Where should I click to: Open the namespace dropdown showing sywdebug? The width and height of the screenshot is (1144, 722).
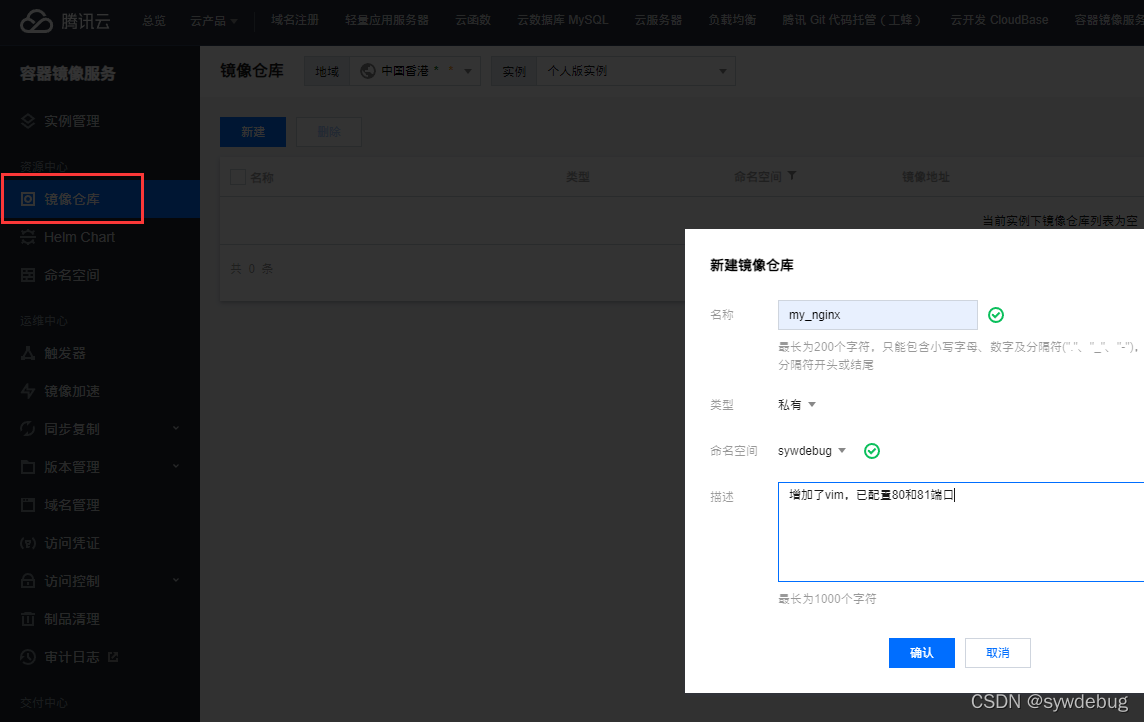click(x=812, y=451)
